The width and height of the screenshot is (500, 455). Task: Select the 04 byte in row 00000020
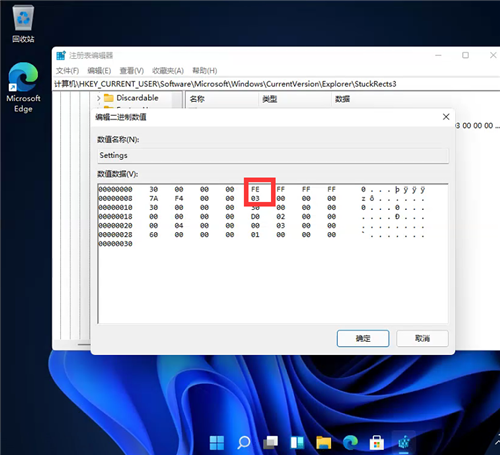(x=179, y=226)
